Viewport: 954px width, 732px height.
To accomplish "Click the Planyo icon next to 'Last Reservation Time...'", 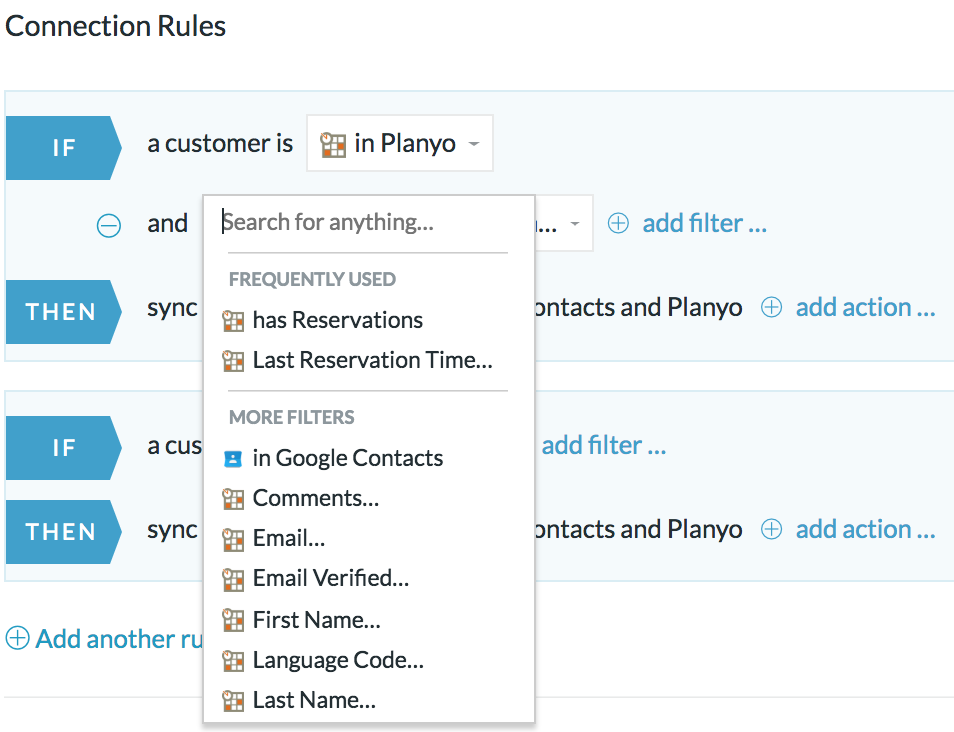I will coord(233,361).
